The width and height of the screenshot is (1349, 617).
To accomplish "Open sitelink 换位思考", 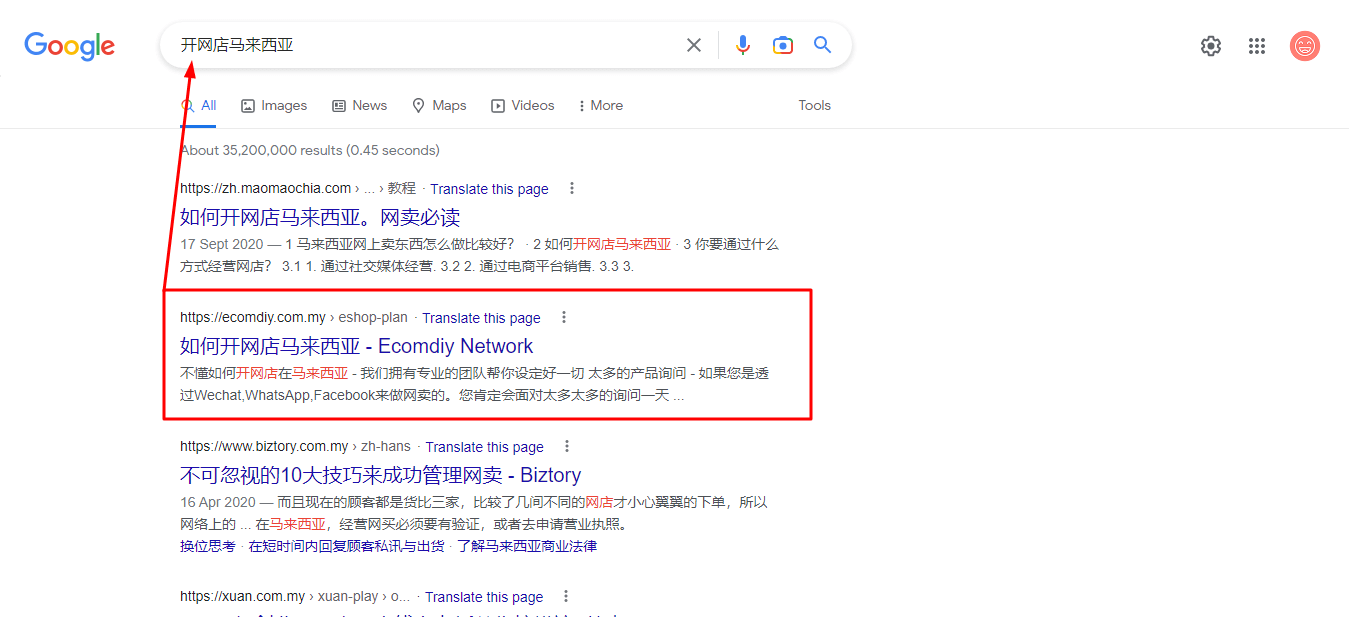I will point(208,546).
